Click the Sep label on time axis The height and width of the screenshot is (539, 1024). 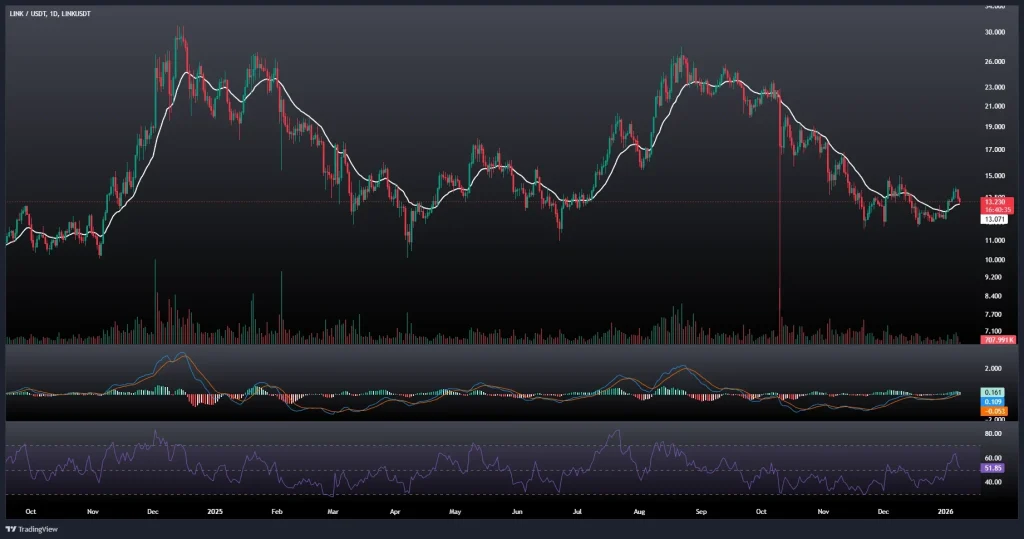(x=701, y=510)
